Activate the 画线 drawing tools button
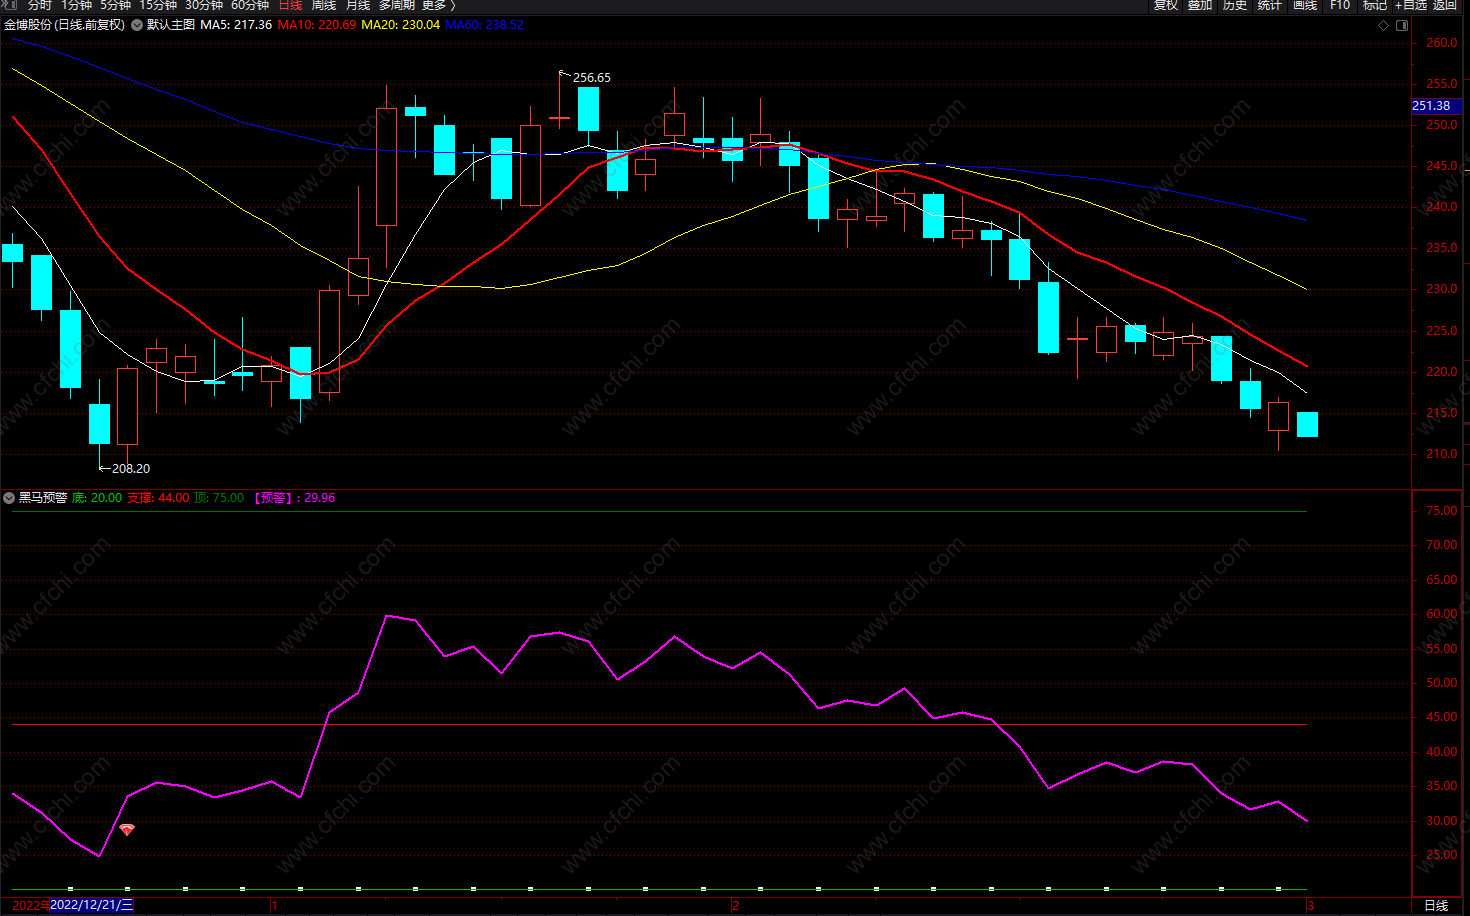This screenshot has width=1470, height=916. (1305, 5)
